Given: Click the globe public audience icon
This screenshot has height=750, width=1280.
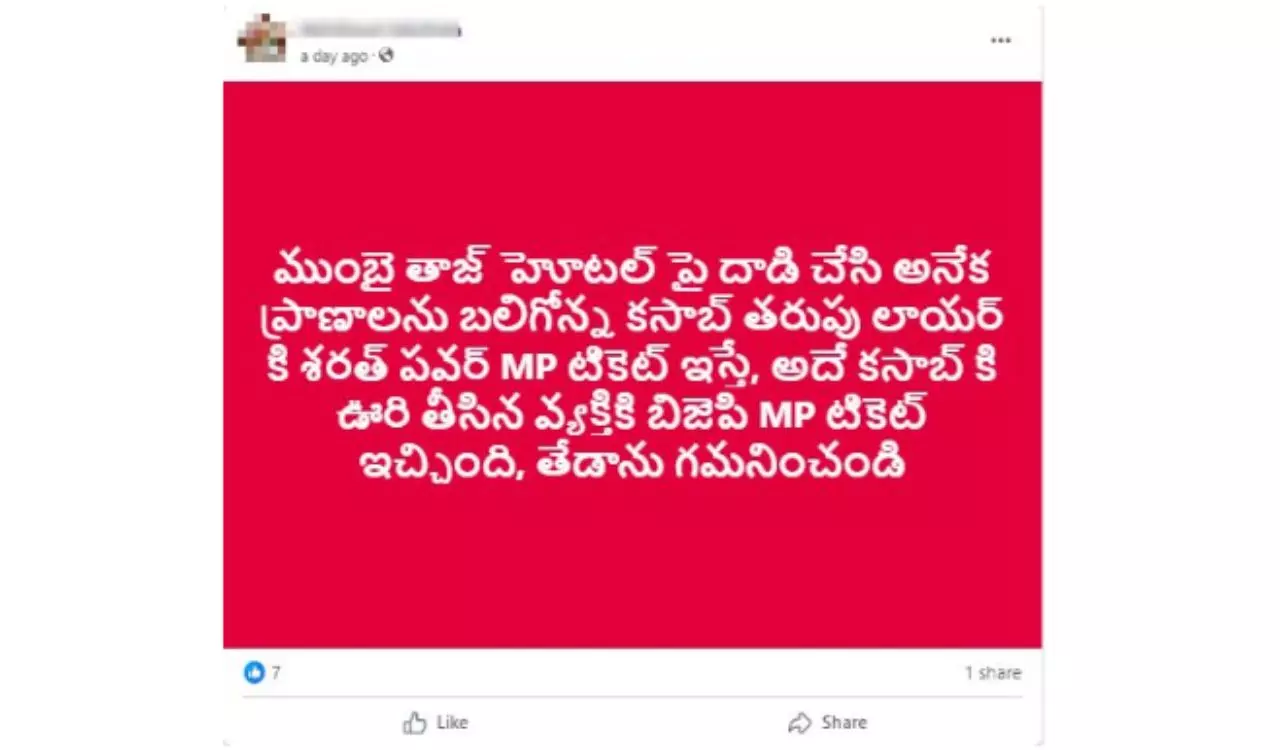Looking at the screenshot, I should 386,56.
